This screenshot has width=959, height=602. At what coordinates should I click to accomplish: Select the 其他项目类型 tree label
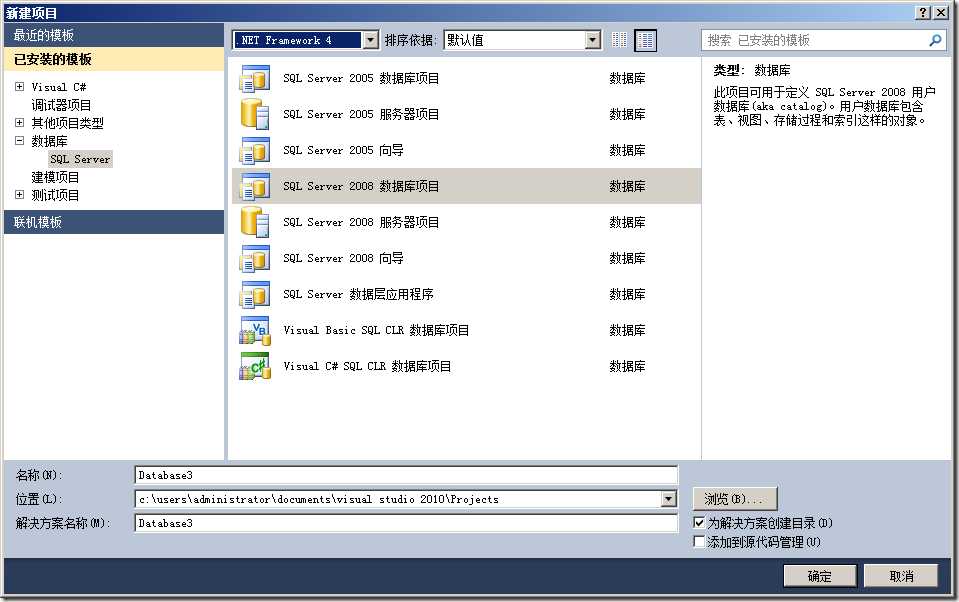tap(67, 122)
